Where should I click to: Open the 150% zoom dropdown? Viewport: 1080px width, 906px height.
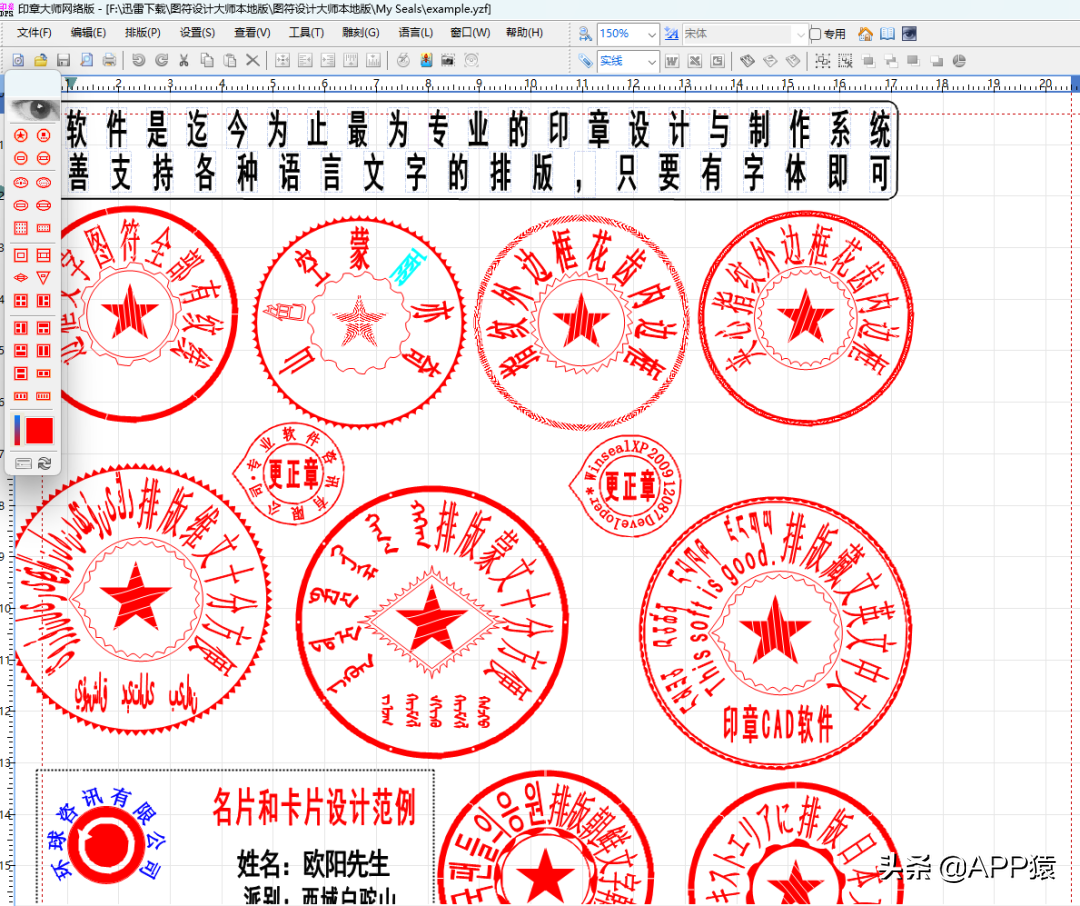(x=651, y=33)
